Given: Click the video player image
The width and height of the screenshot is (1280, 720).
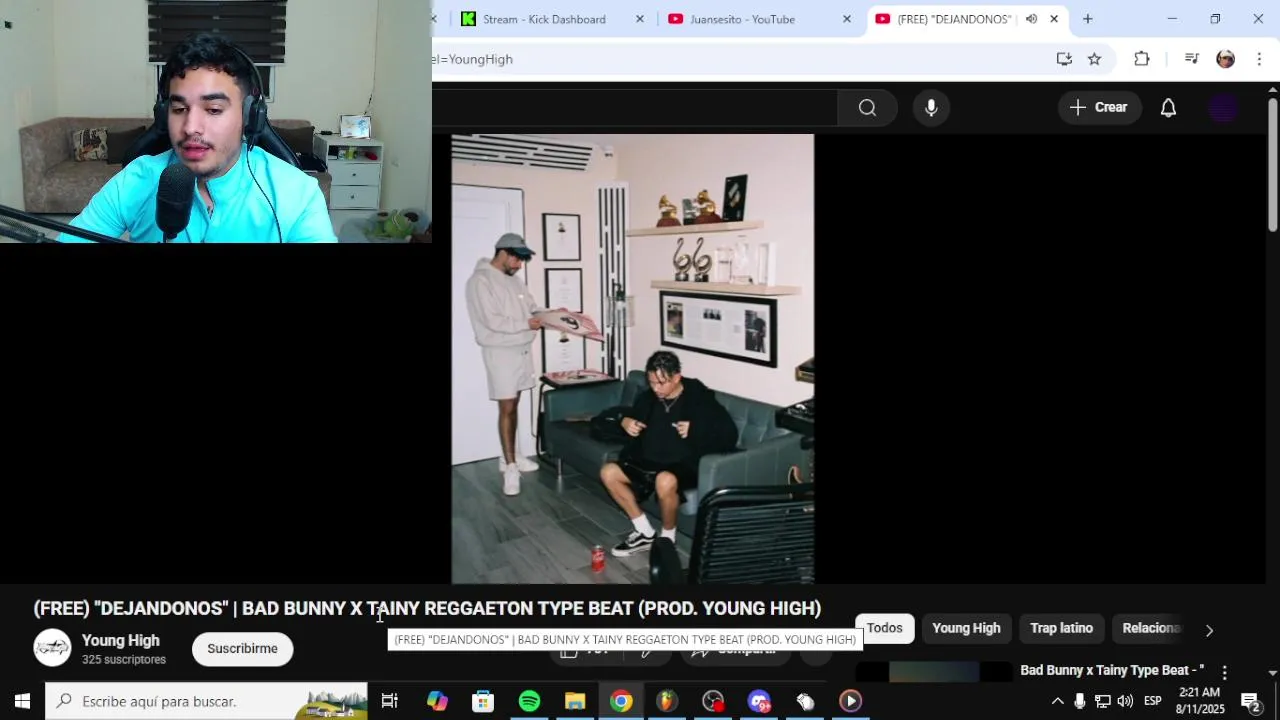Looking at the screenshot, I should tap(632, 358).
